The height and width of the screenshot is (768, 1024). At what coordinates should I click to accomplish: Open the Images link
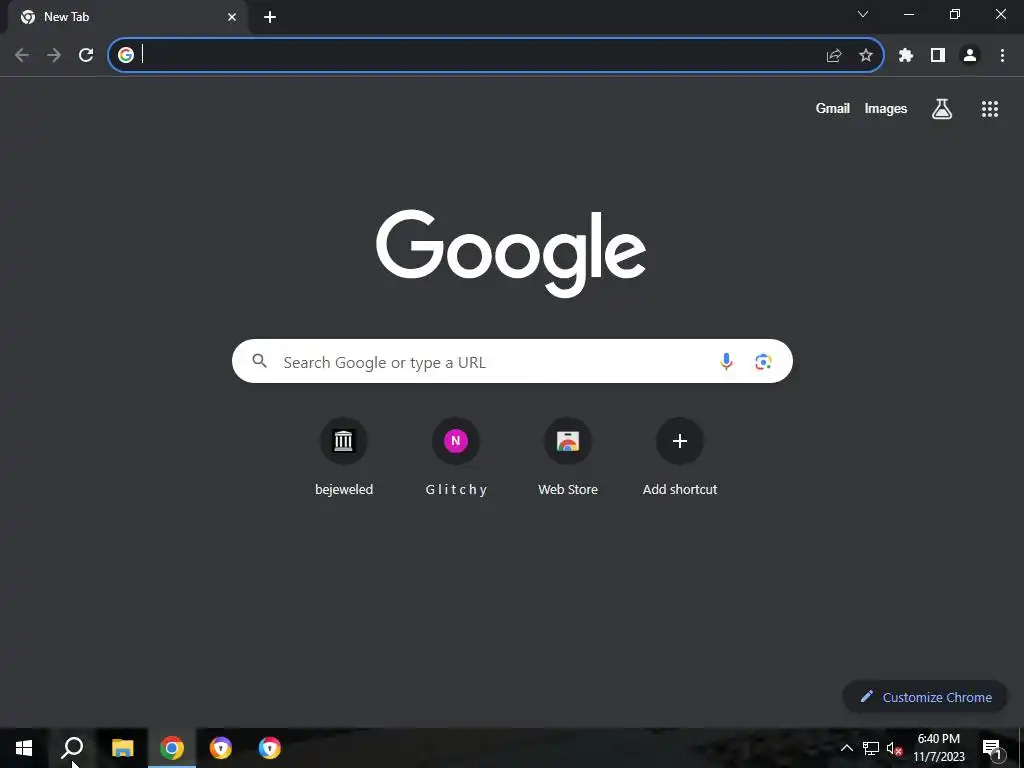886,108
